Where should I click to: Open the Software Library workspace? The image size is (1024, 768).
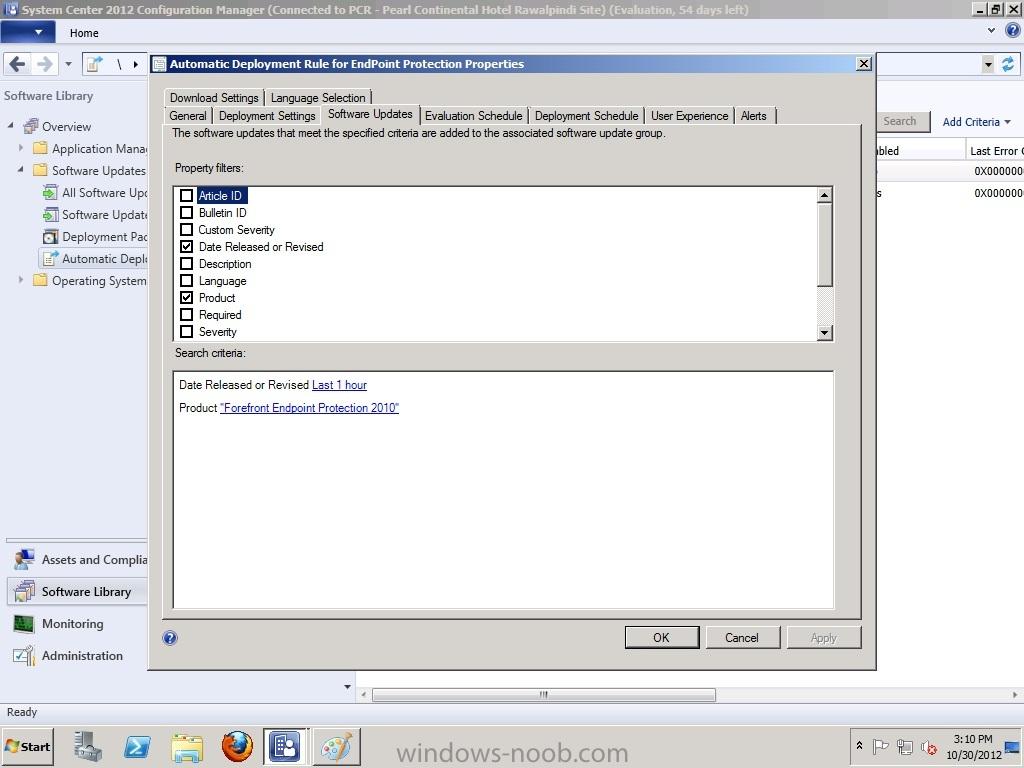pyautogui.click(x=77, y=592)
